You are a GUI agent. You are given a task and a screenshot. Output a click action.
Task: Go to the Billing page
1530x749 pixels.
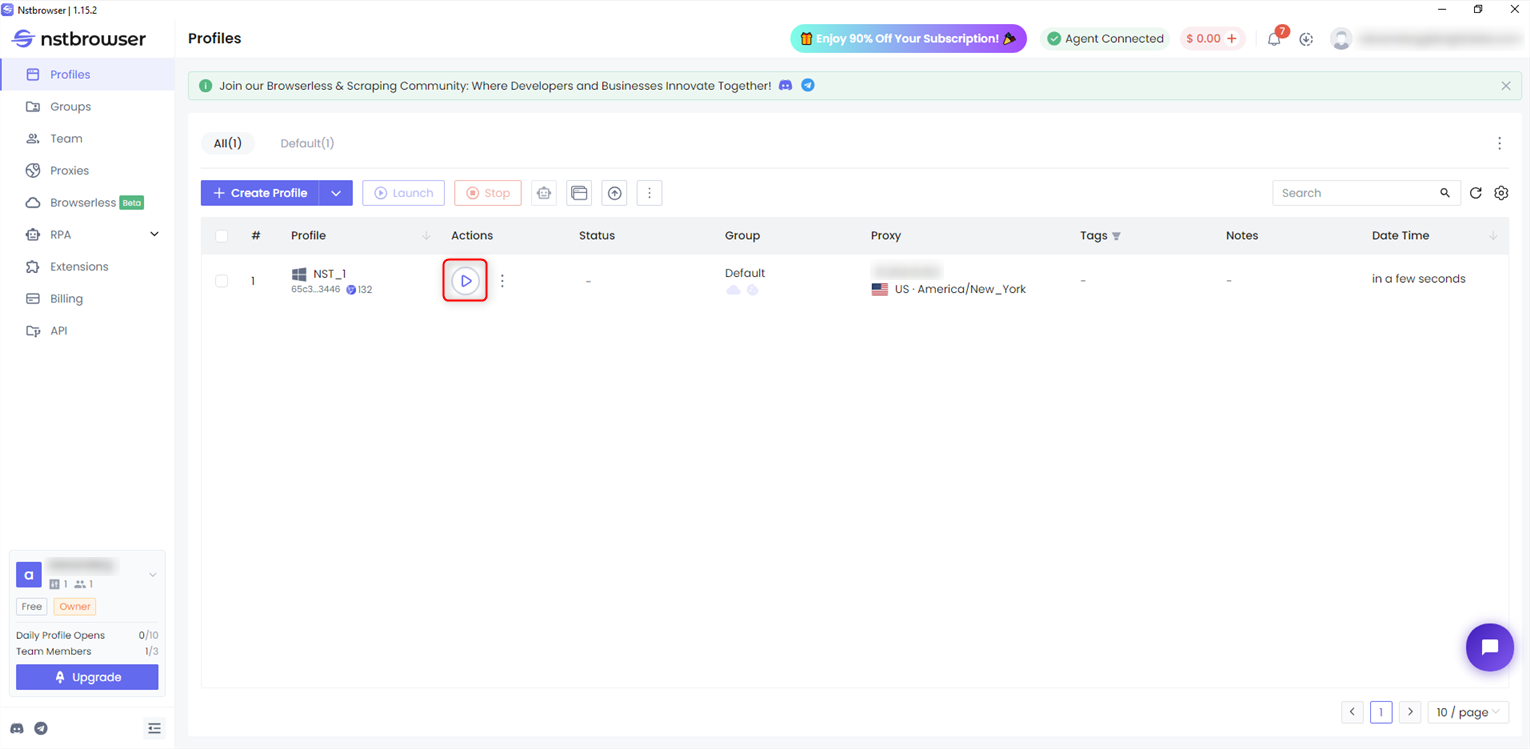[x=87, y=298]
